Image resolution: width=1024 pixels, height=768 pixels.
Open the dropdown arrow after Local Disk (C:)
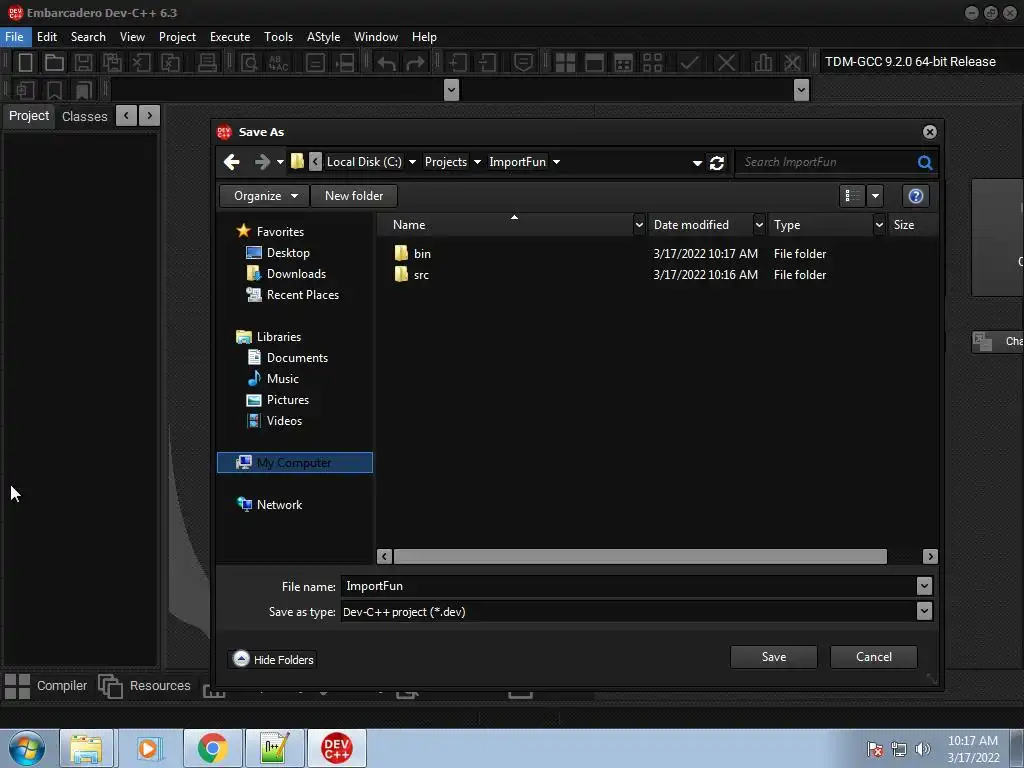[412, 162]
